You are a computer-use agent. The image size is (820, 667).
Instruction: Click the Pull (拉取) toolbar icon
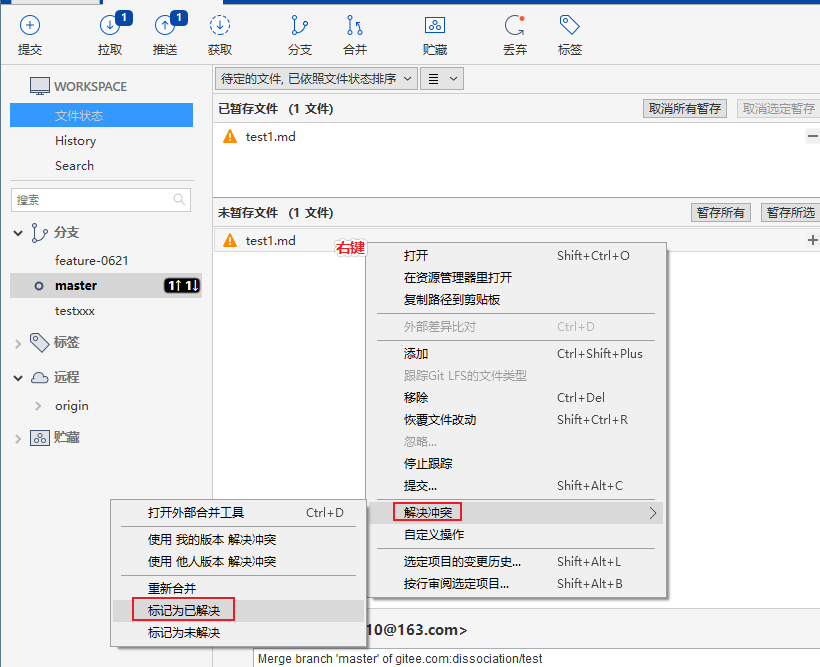110,34
